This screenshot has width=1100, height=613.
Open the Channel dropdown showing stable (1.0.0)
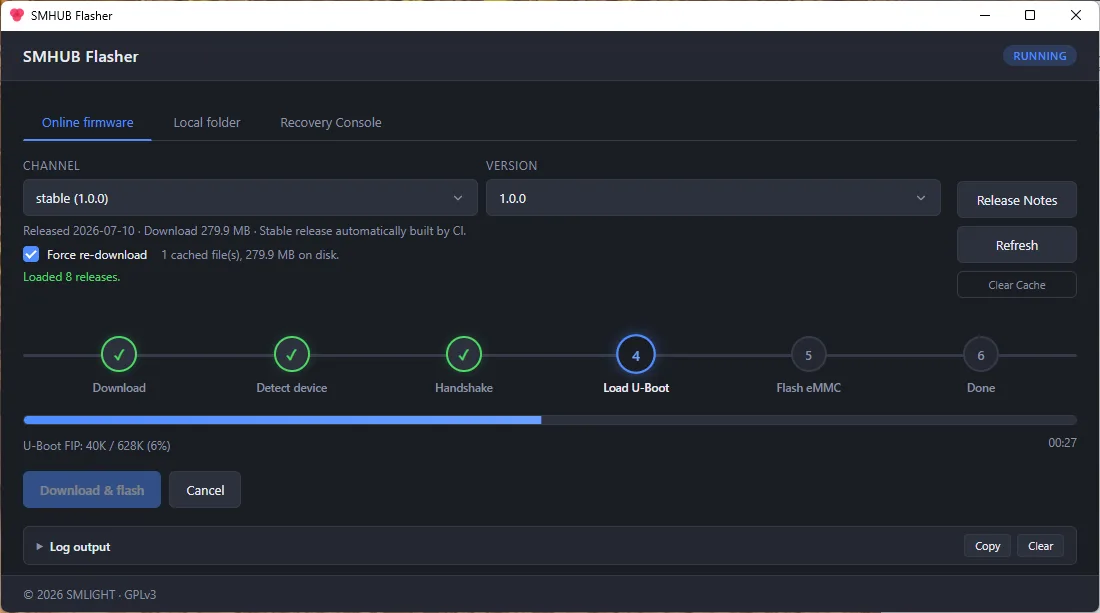pyautogui.click(x=250, y=198)
